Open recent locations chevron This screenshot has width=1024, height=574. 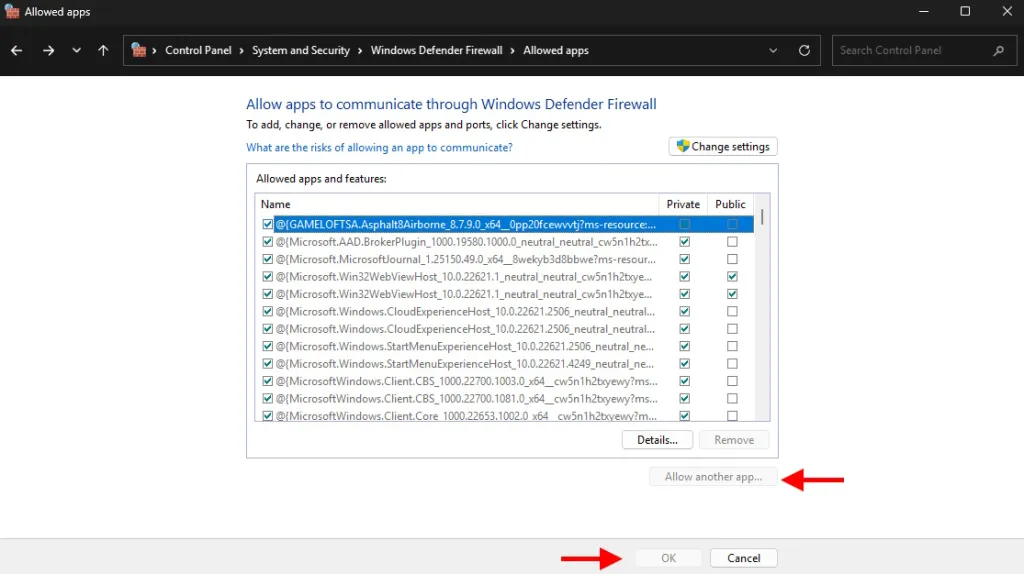pyautogui.click(x=76, y=50)
